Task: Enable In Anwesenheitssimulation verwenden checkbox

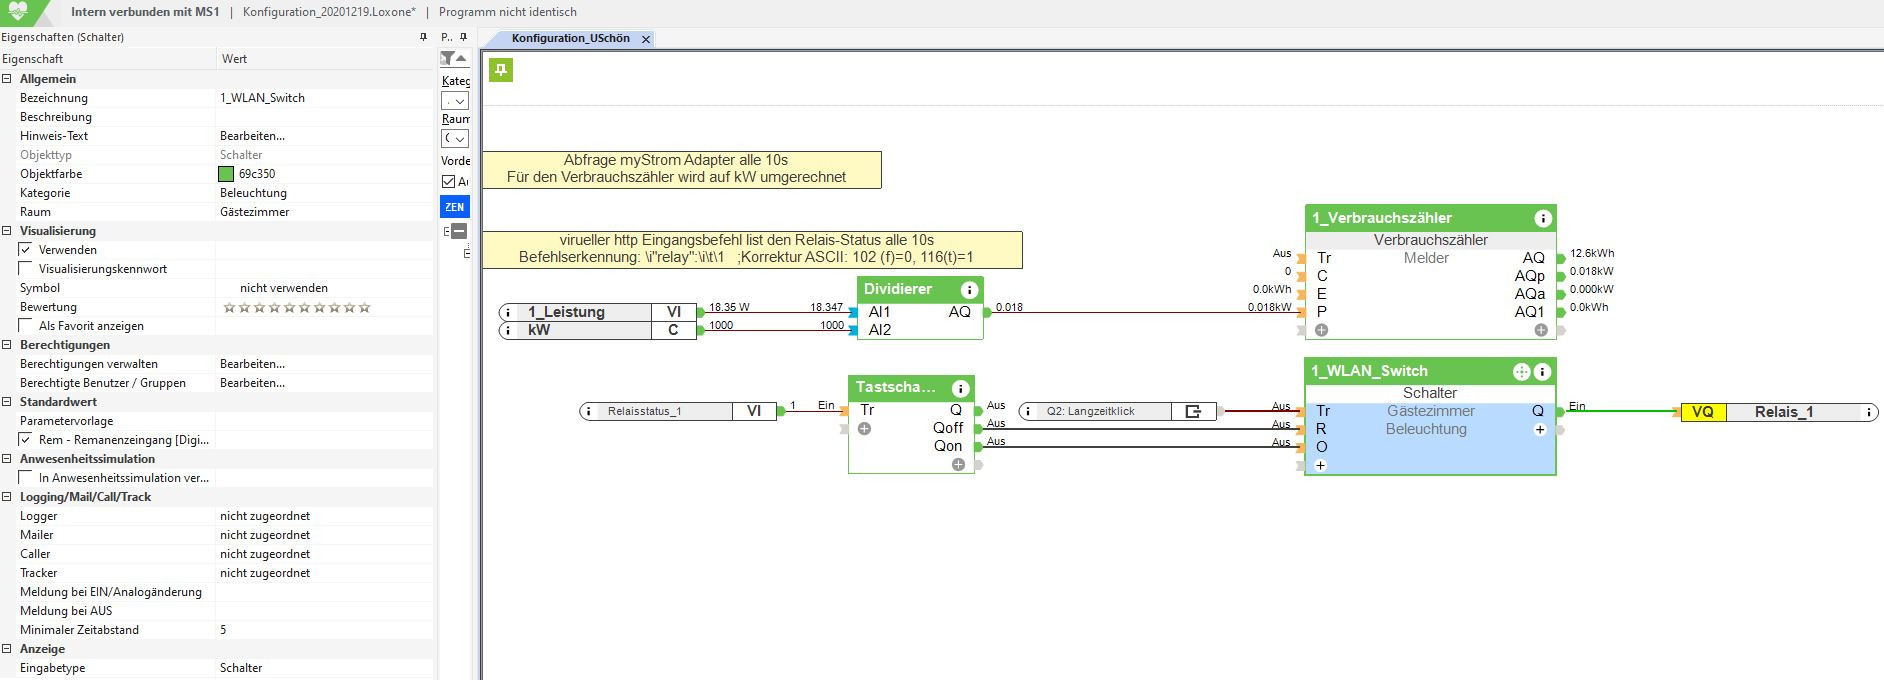Action: (x=26, y=478)
